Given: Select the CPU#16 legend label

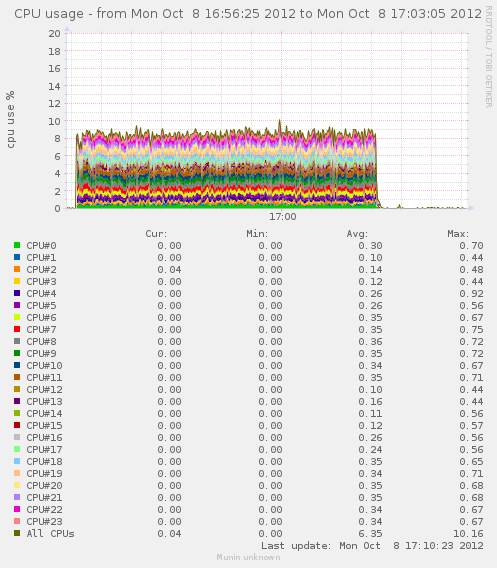Looking at the screenshot, I should [44, 437].
